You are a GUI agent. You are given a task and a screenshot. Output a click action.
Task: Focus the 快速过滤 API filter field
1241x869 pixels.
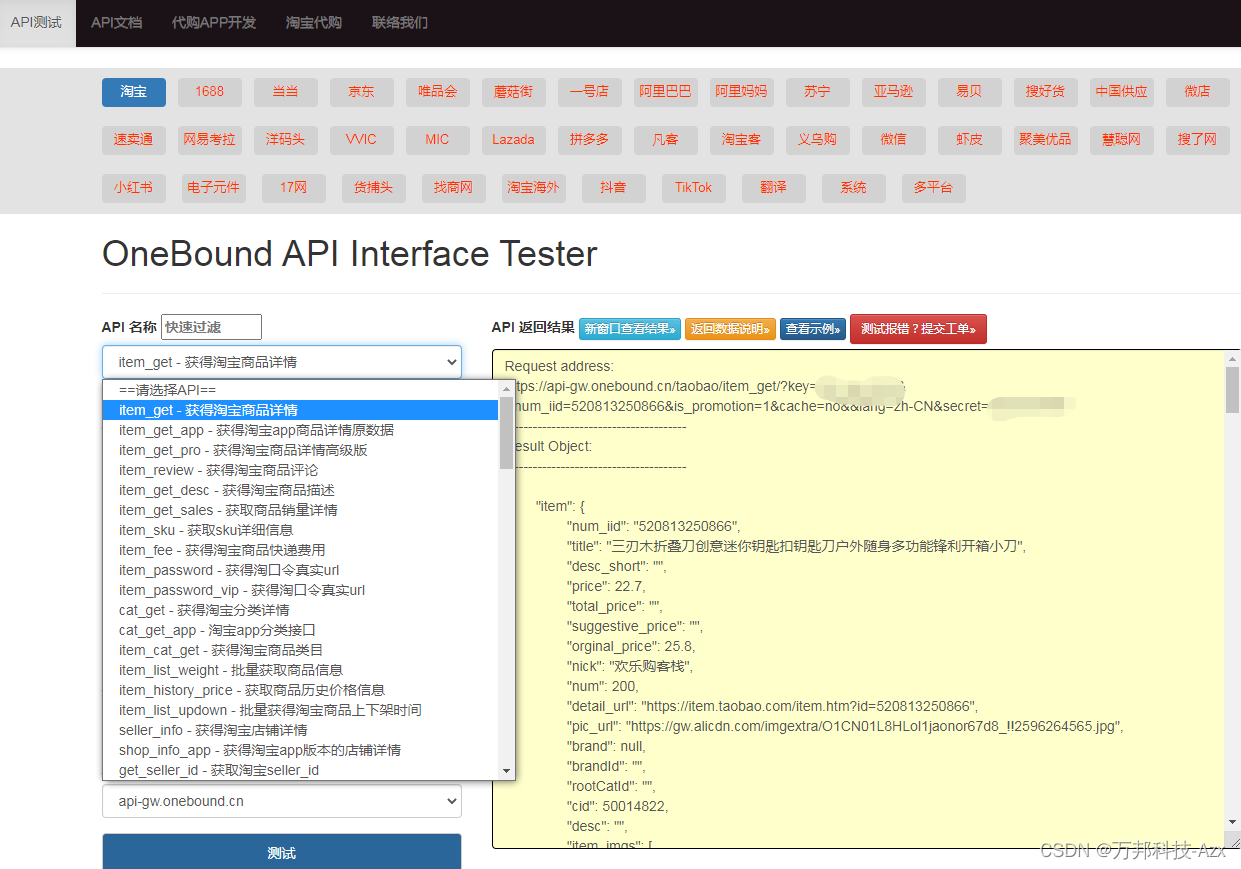coord(211,327)
